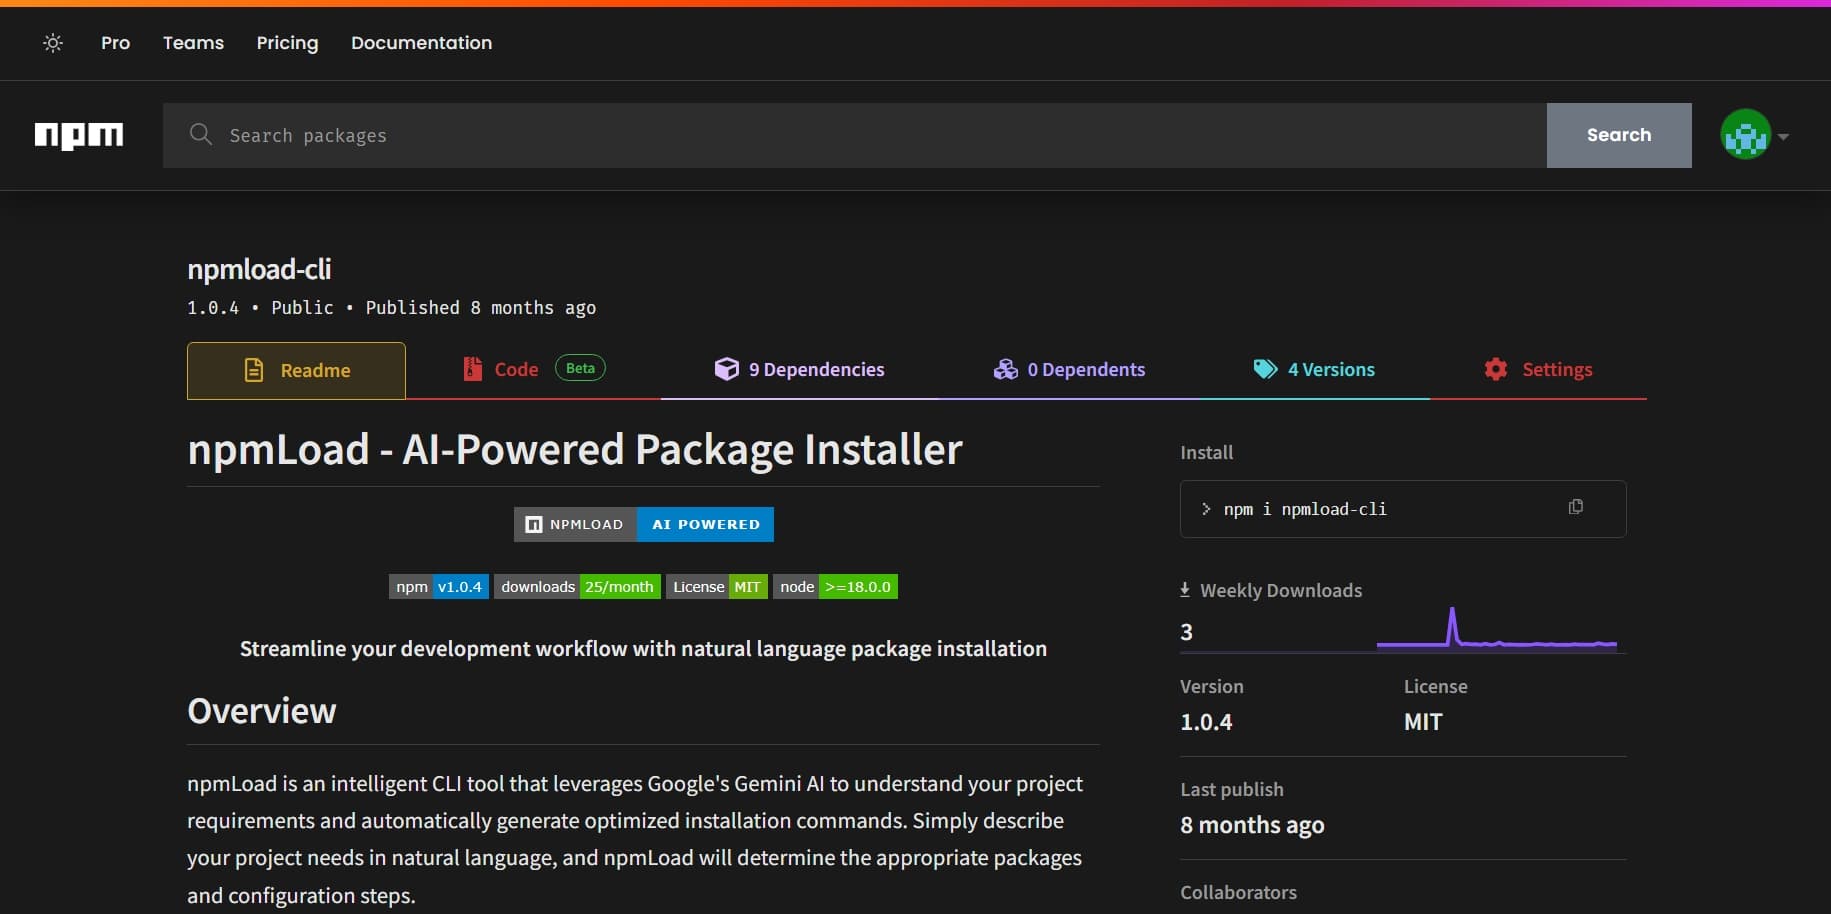Click the 'Published 8 months ago' text
The image size is (1831, 914).
[481, 308]
